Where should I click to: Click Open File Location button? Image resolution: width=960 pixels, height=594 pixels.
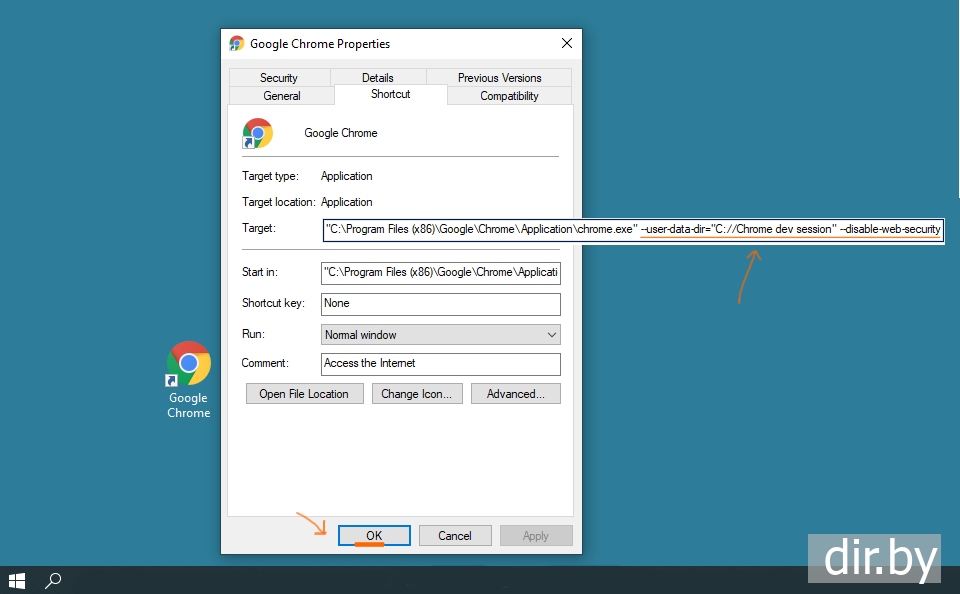pos(304,394)
